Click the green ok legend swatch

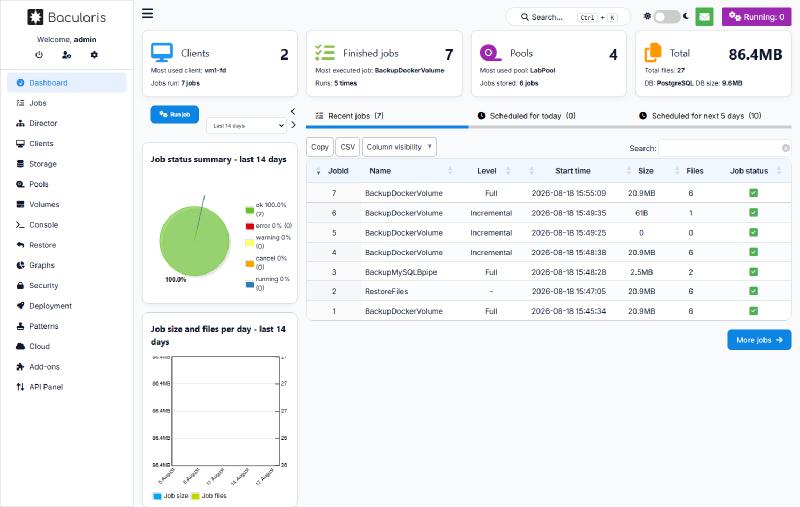[x=249, y=210]
